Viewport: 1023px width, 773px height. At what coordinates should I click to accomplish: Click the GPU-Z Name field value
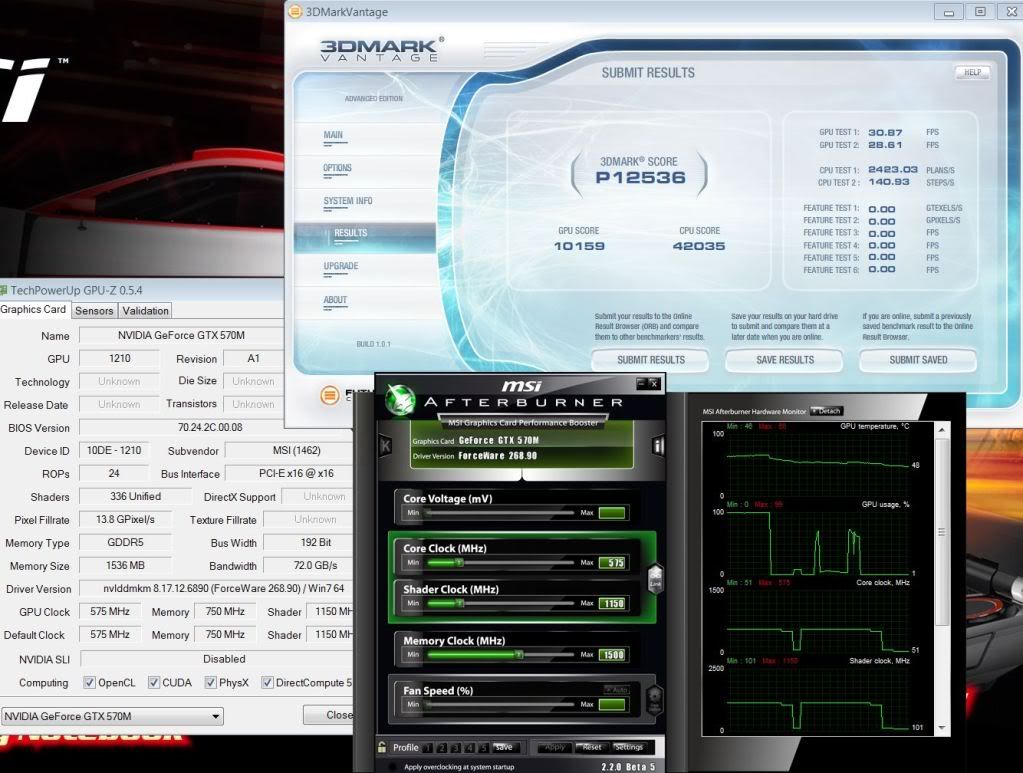181,335
